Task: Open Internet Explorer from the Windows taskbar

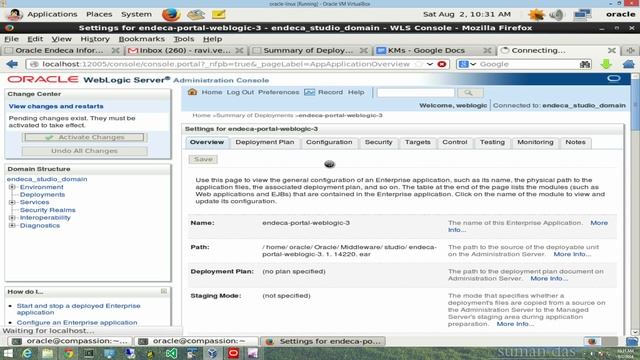Action: coord(27,353)
